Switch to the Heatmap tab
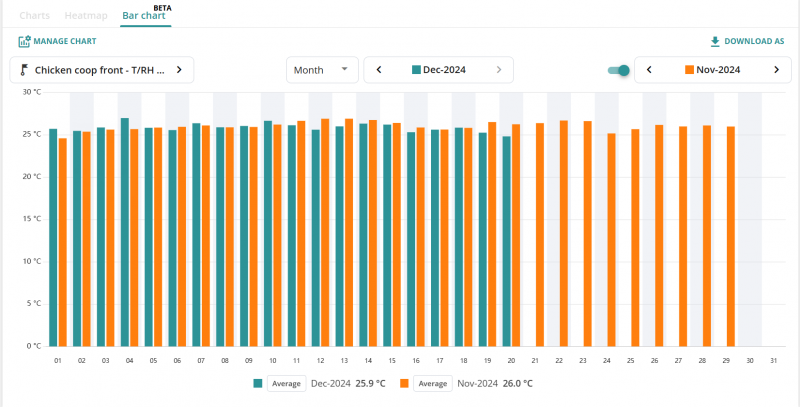 click(x=86, y=16)
